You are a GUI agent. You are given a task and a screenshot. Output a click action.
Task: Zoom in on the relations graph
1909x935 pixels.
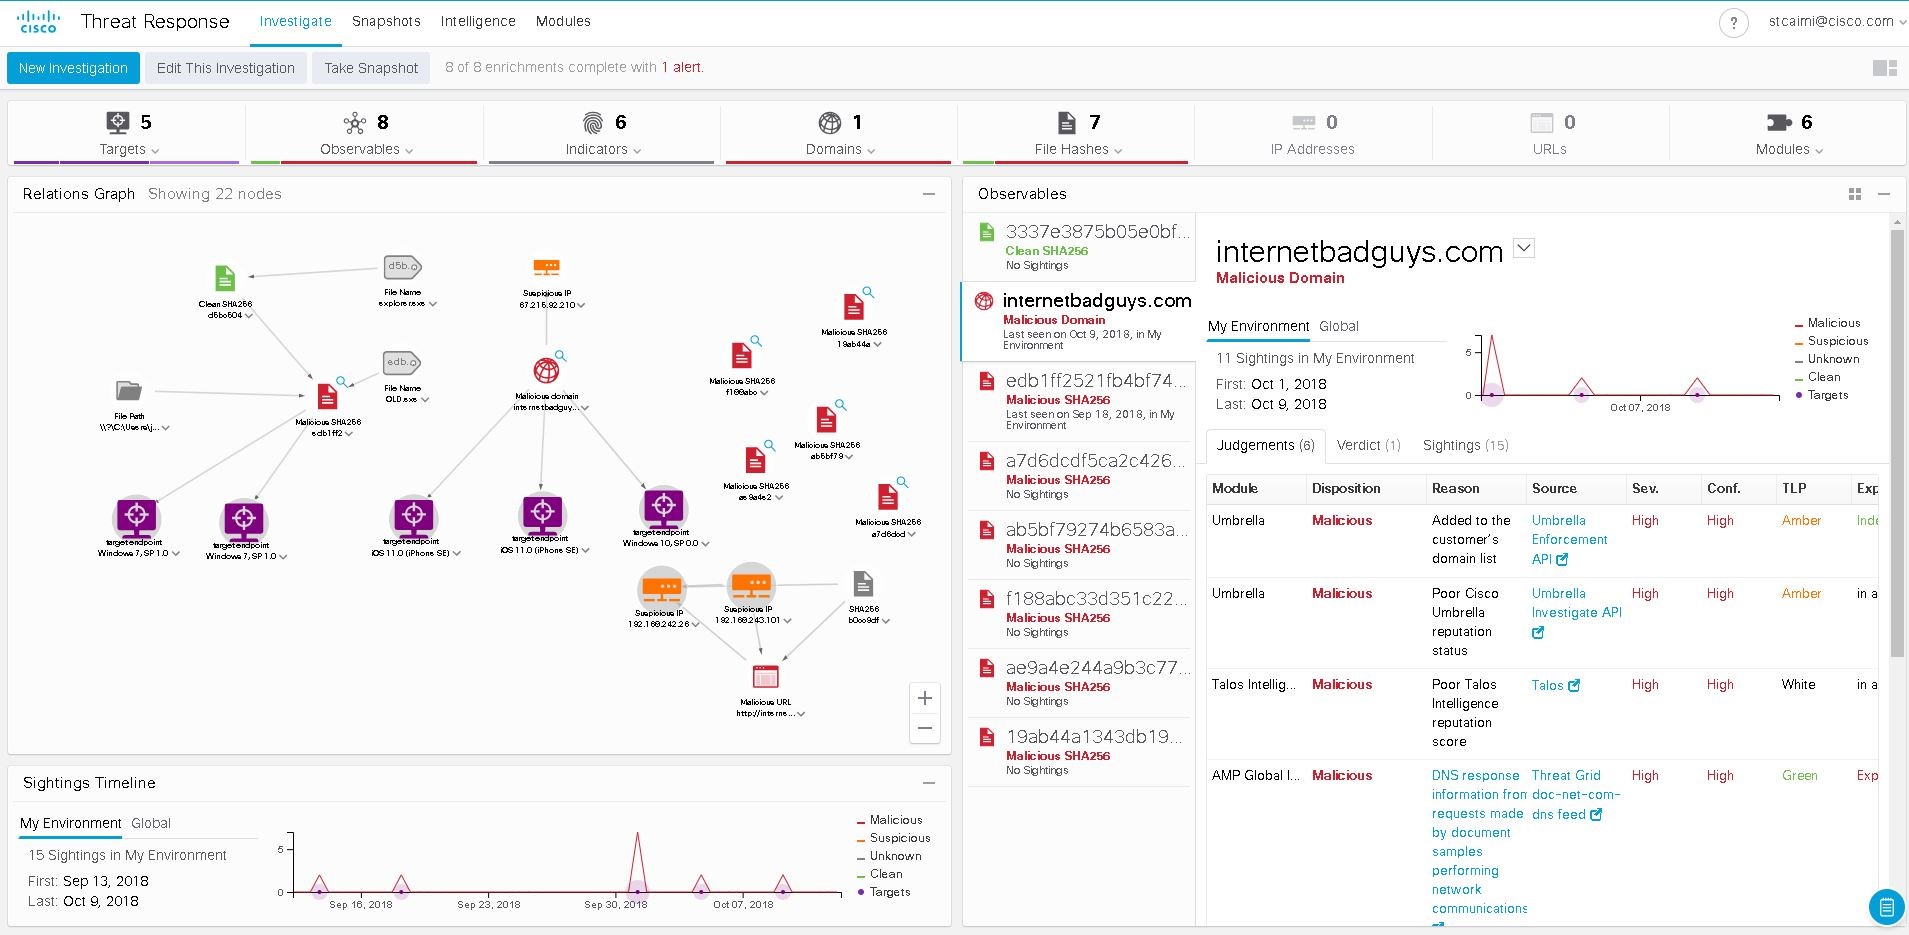(x=925, y=698)
